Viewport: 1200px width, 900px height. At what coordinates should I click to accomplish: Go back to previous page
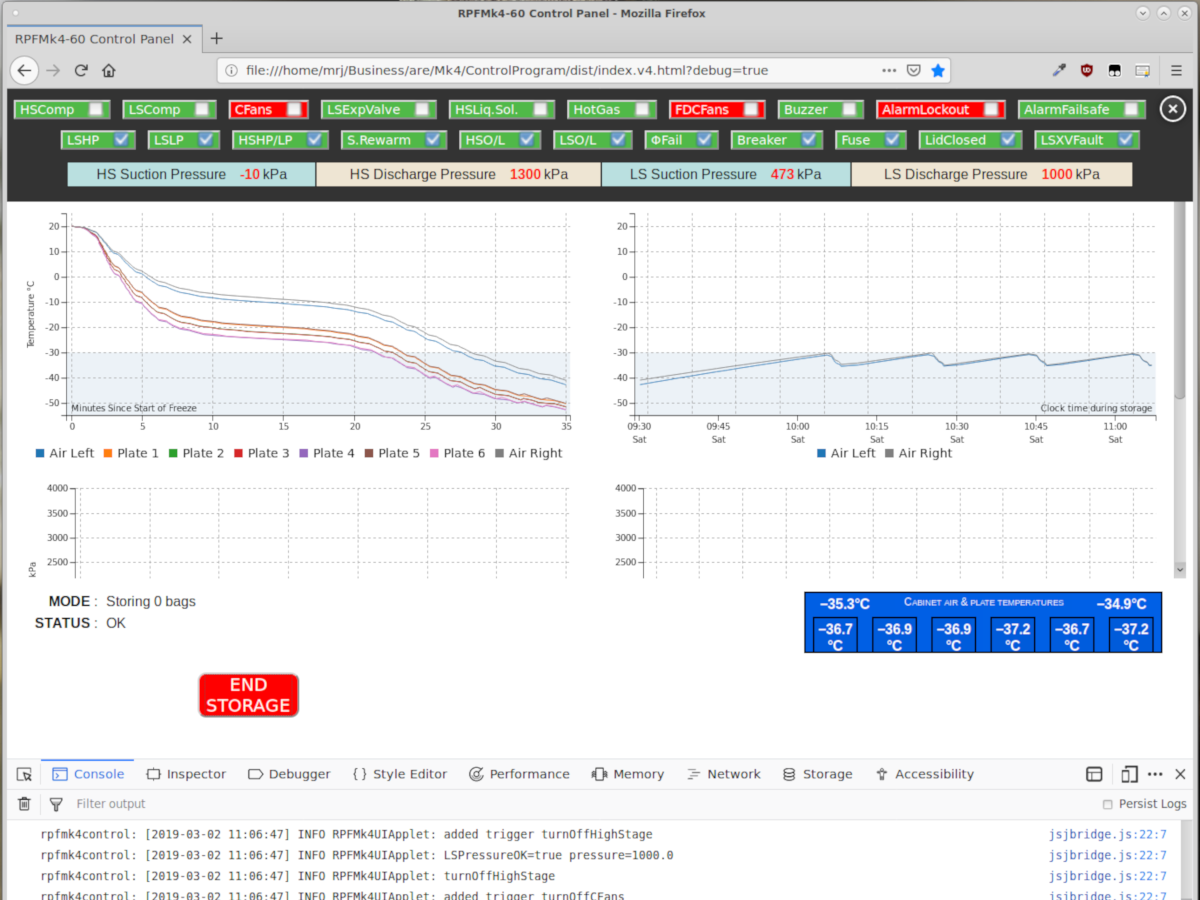[x=25, y=71]
